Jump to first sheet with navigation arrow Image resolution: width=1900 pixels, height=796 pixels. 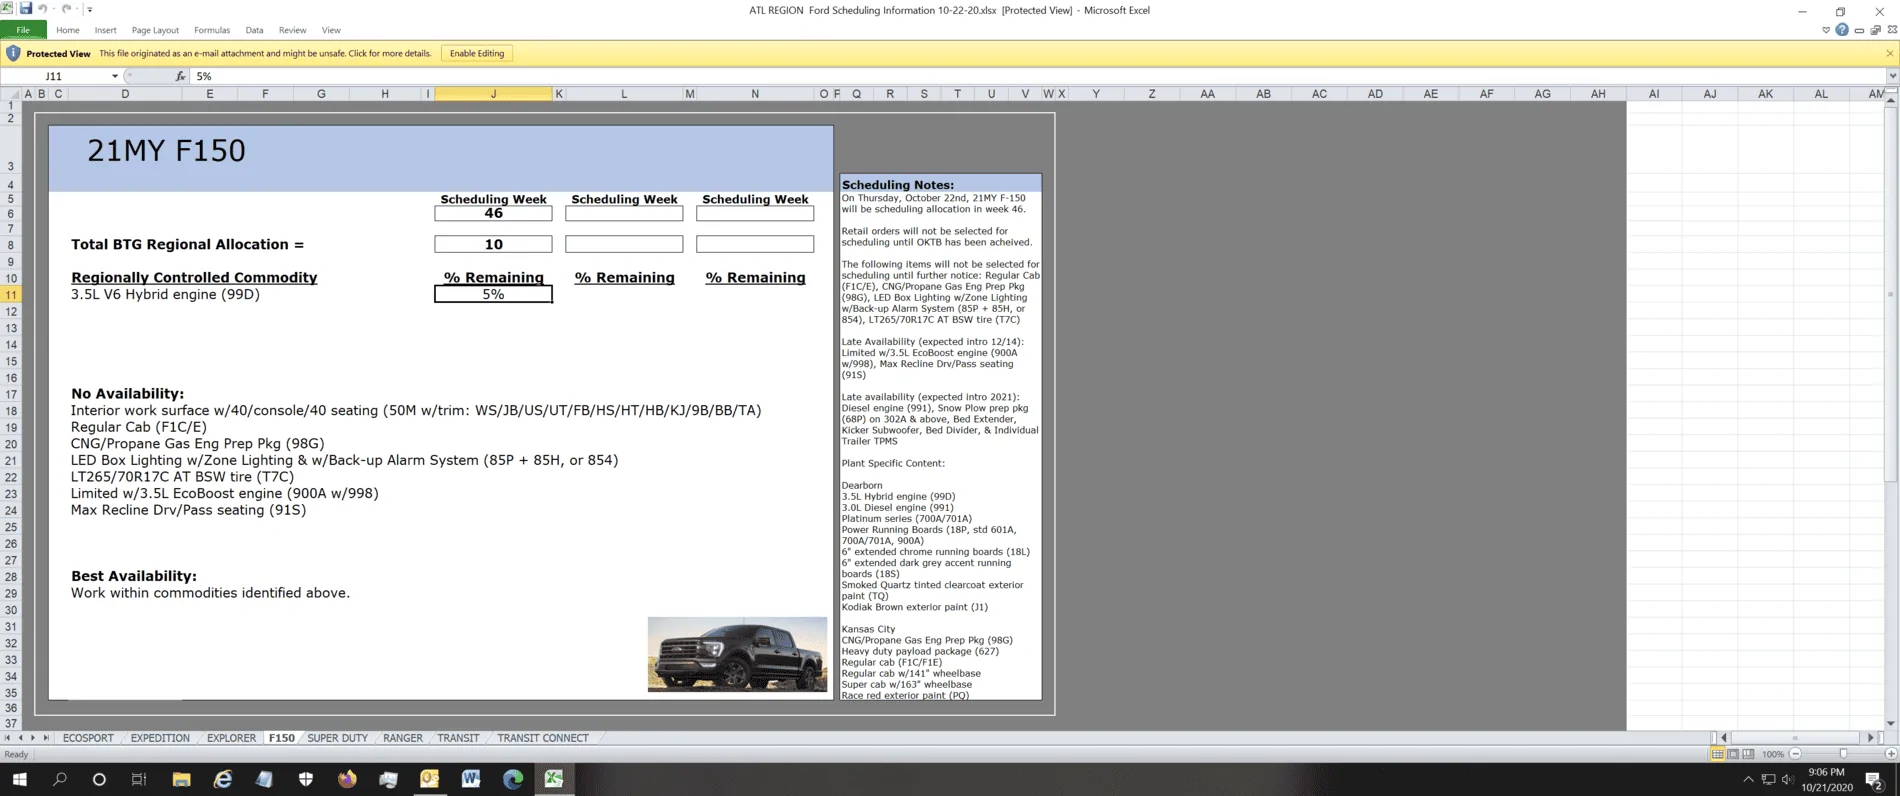point(8,738)
